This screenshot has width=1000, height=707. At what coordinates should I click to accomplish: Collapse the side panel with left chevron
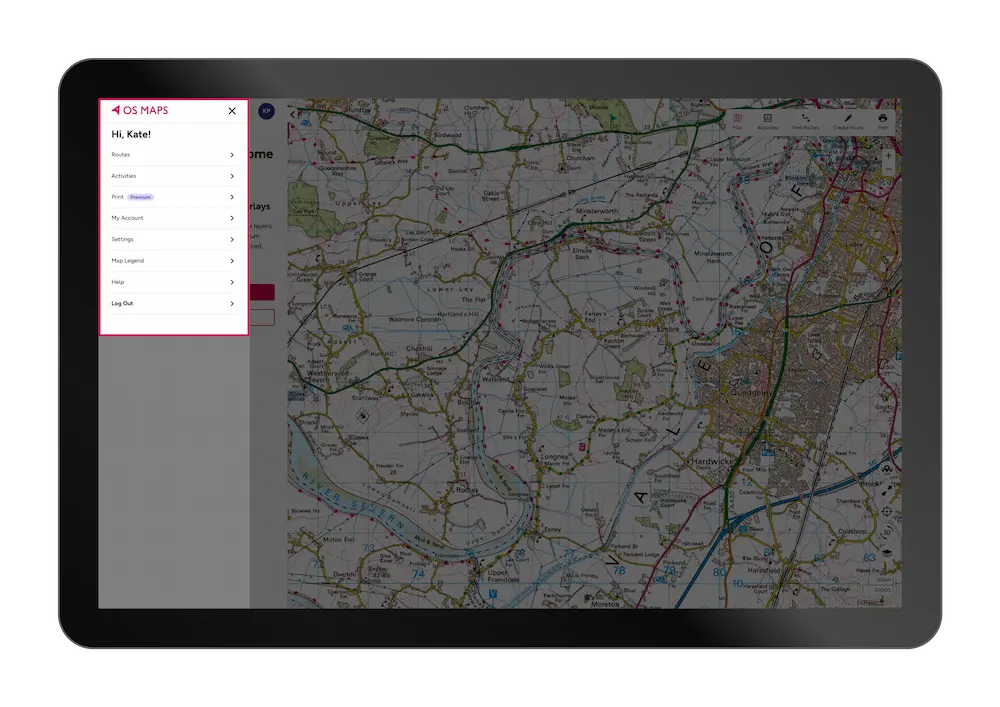pyautogui.click(x=293, y=115)
